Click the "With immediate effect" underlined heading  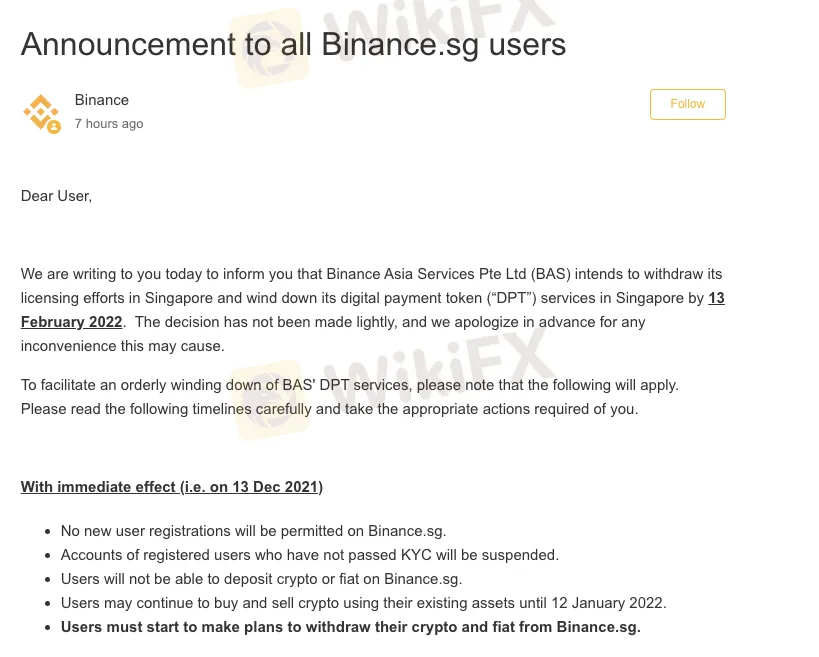pyautogui.click(x=171, y=487)
